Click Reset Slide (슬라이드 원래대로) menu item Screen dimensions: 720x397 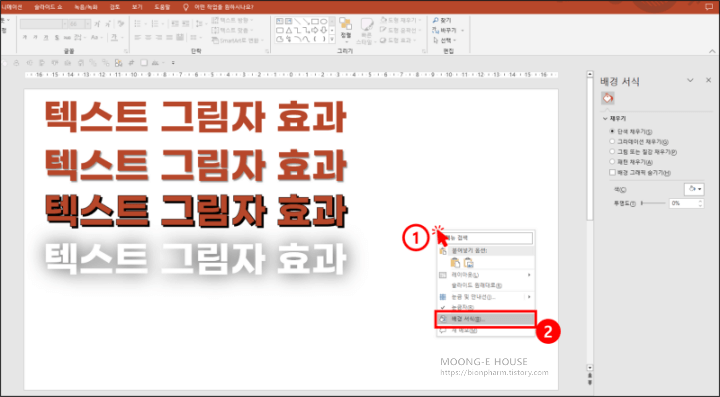click(x=485, y=285)
